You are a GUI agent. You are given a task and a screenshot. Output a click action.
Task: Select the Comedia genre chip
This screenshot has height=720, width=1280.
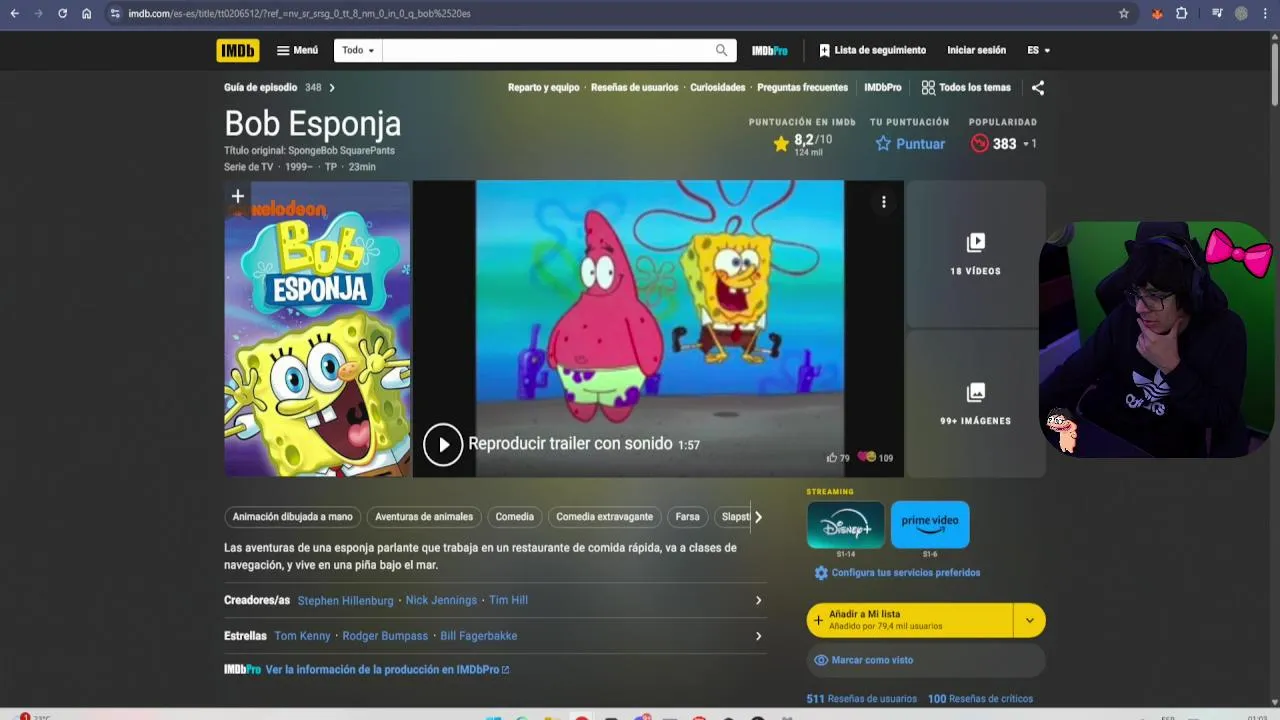coord(515,517)
